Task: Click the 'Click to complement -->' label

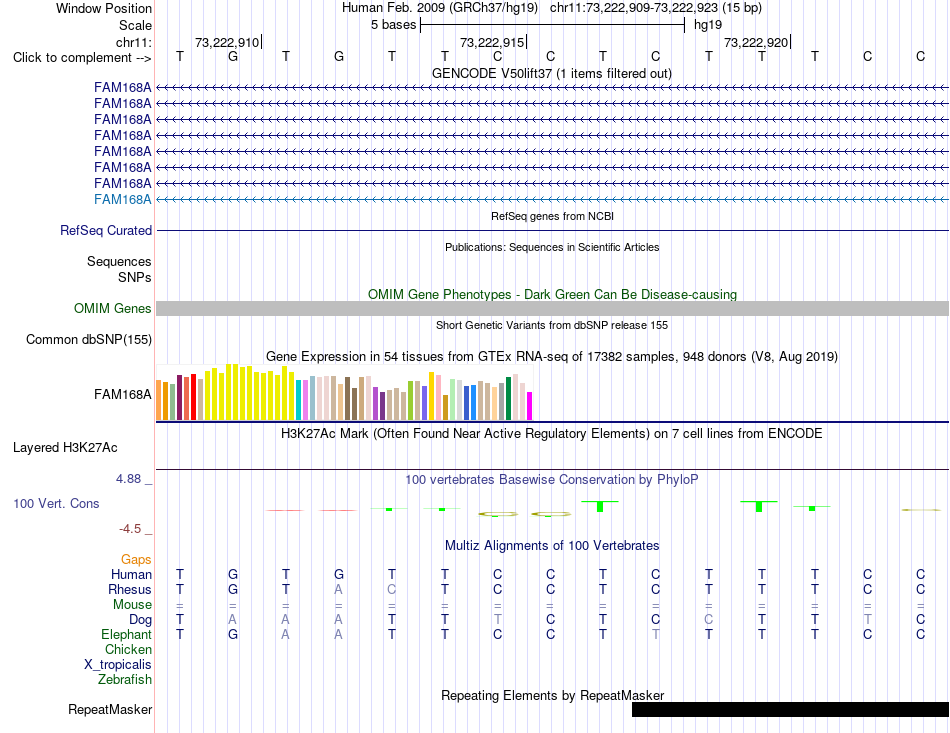Action: [x=82, y=58]
